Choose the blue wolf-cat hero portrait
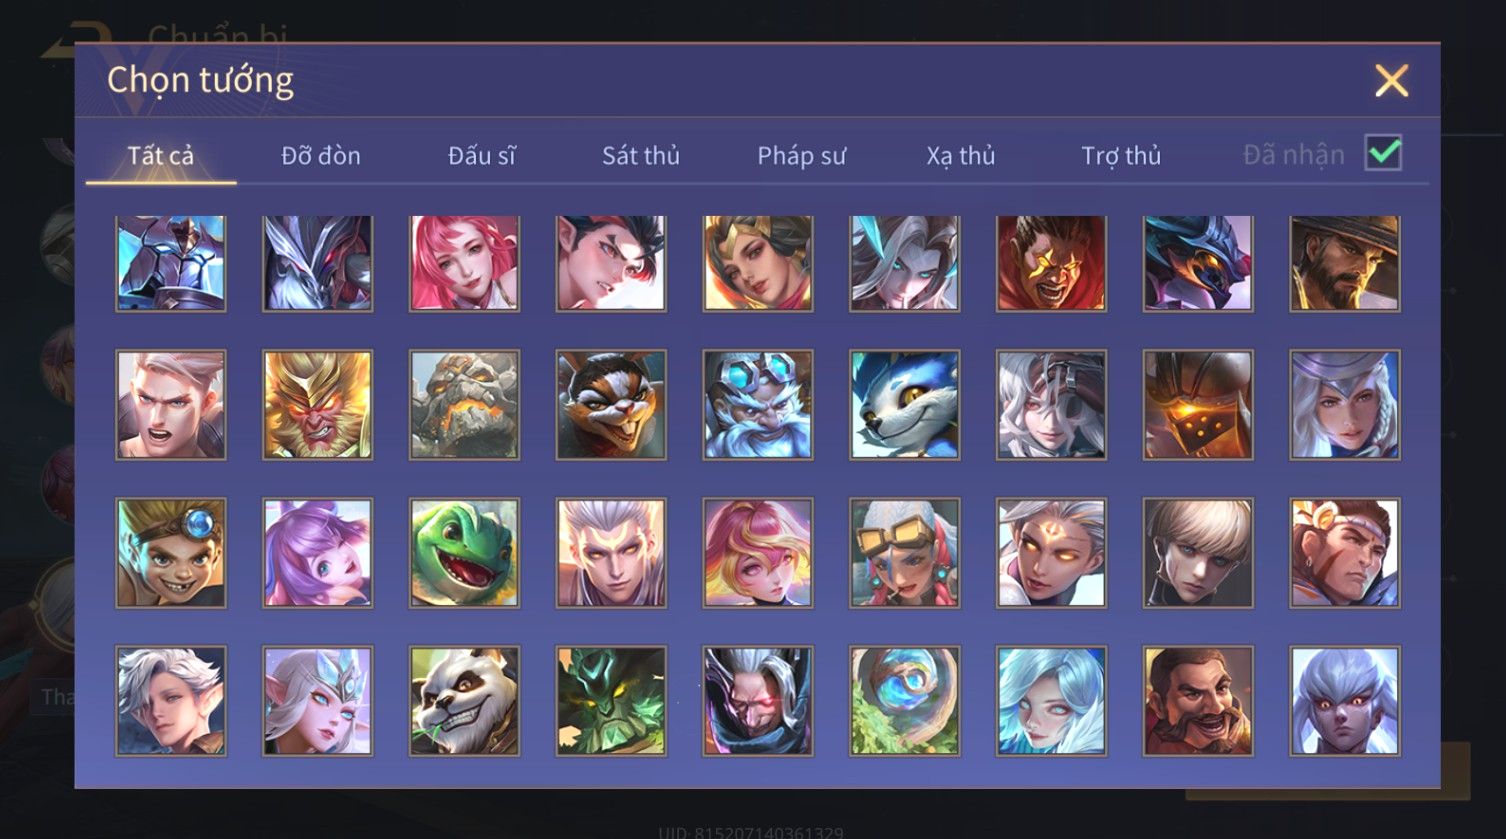Viewport: 1506px width, 839px height. tap(904, 405)
